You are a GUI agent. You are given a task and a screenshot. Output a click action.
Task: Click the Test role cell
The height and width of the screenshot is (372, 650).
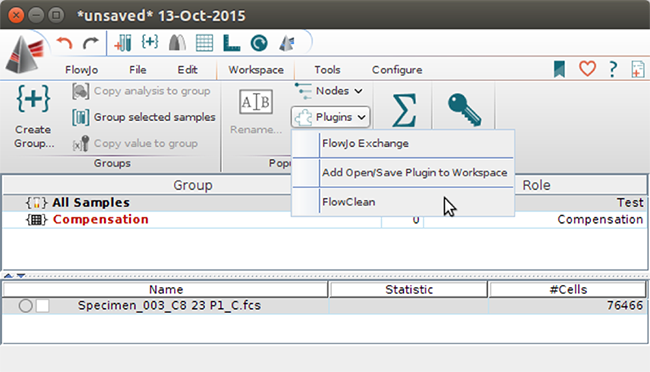click(630, 202)
